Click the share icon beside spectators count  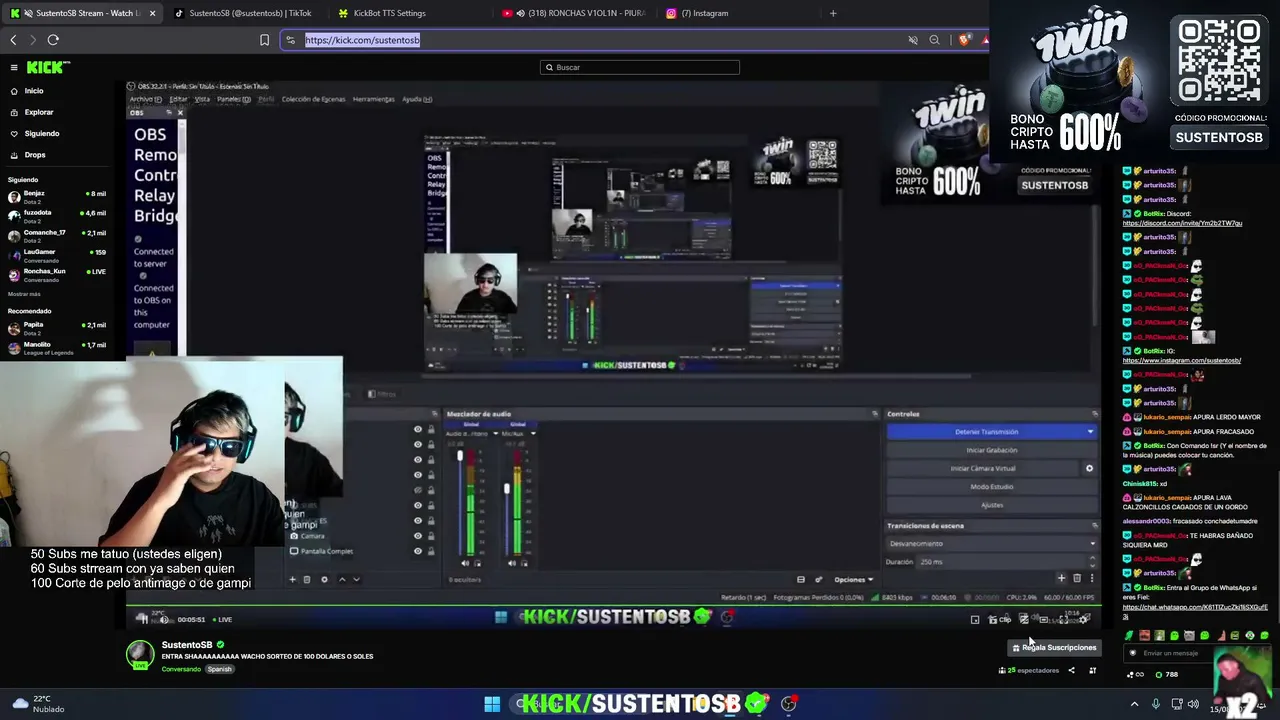(1071, 670)
